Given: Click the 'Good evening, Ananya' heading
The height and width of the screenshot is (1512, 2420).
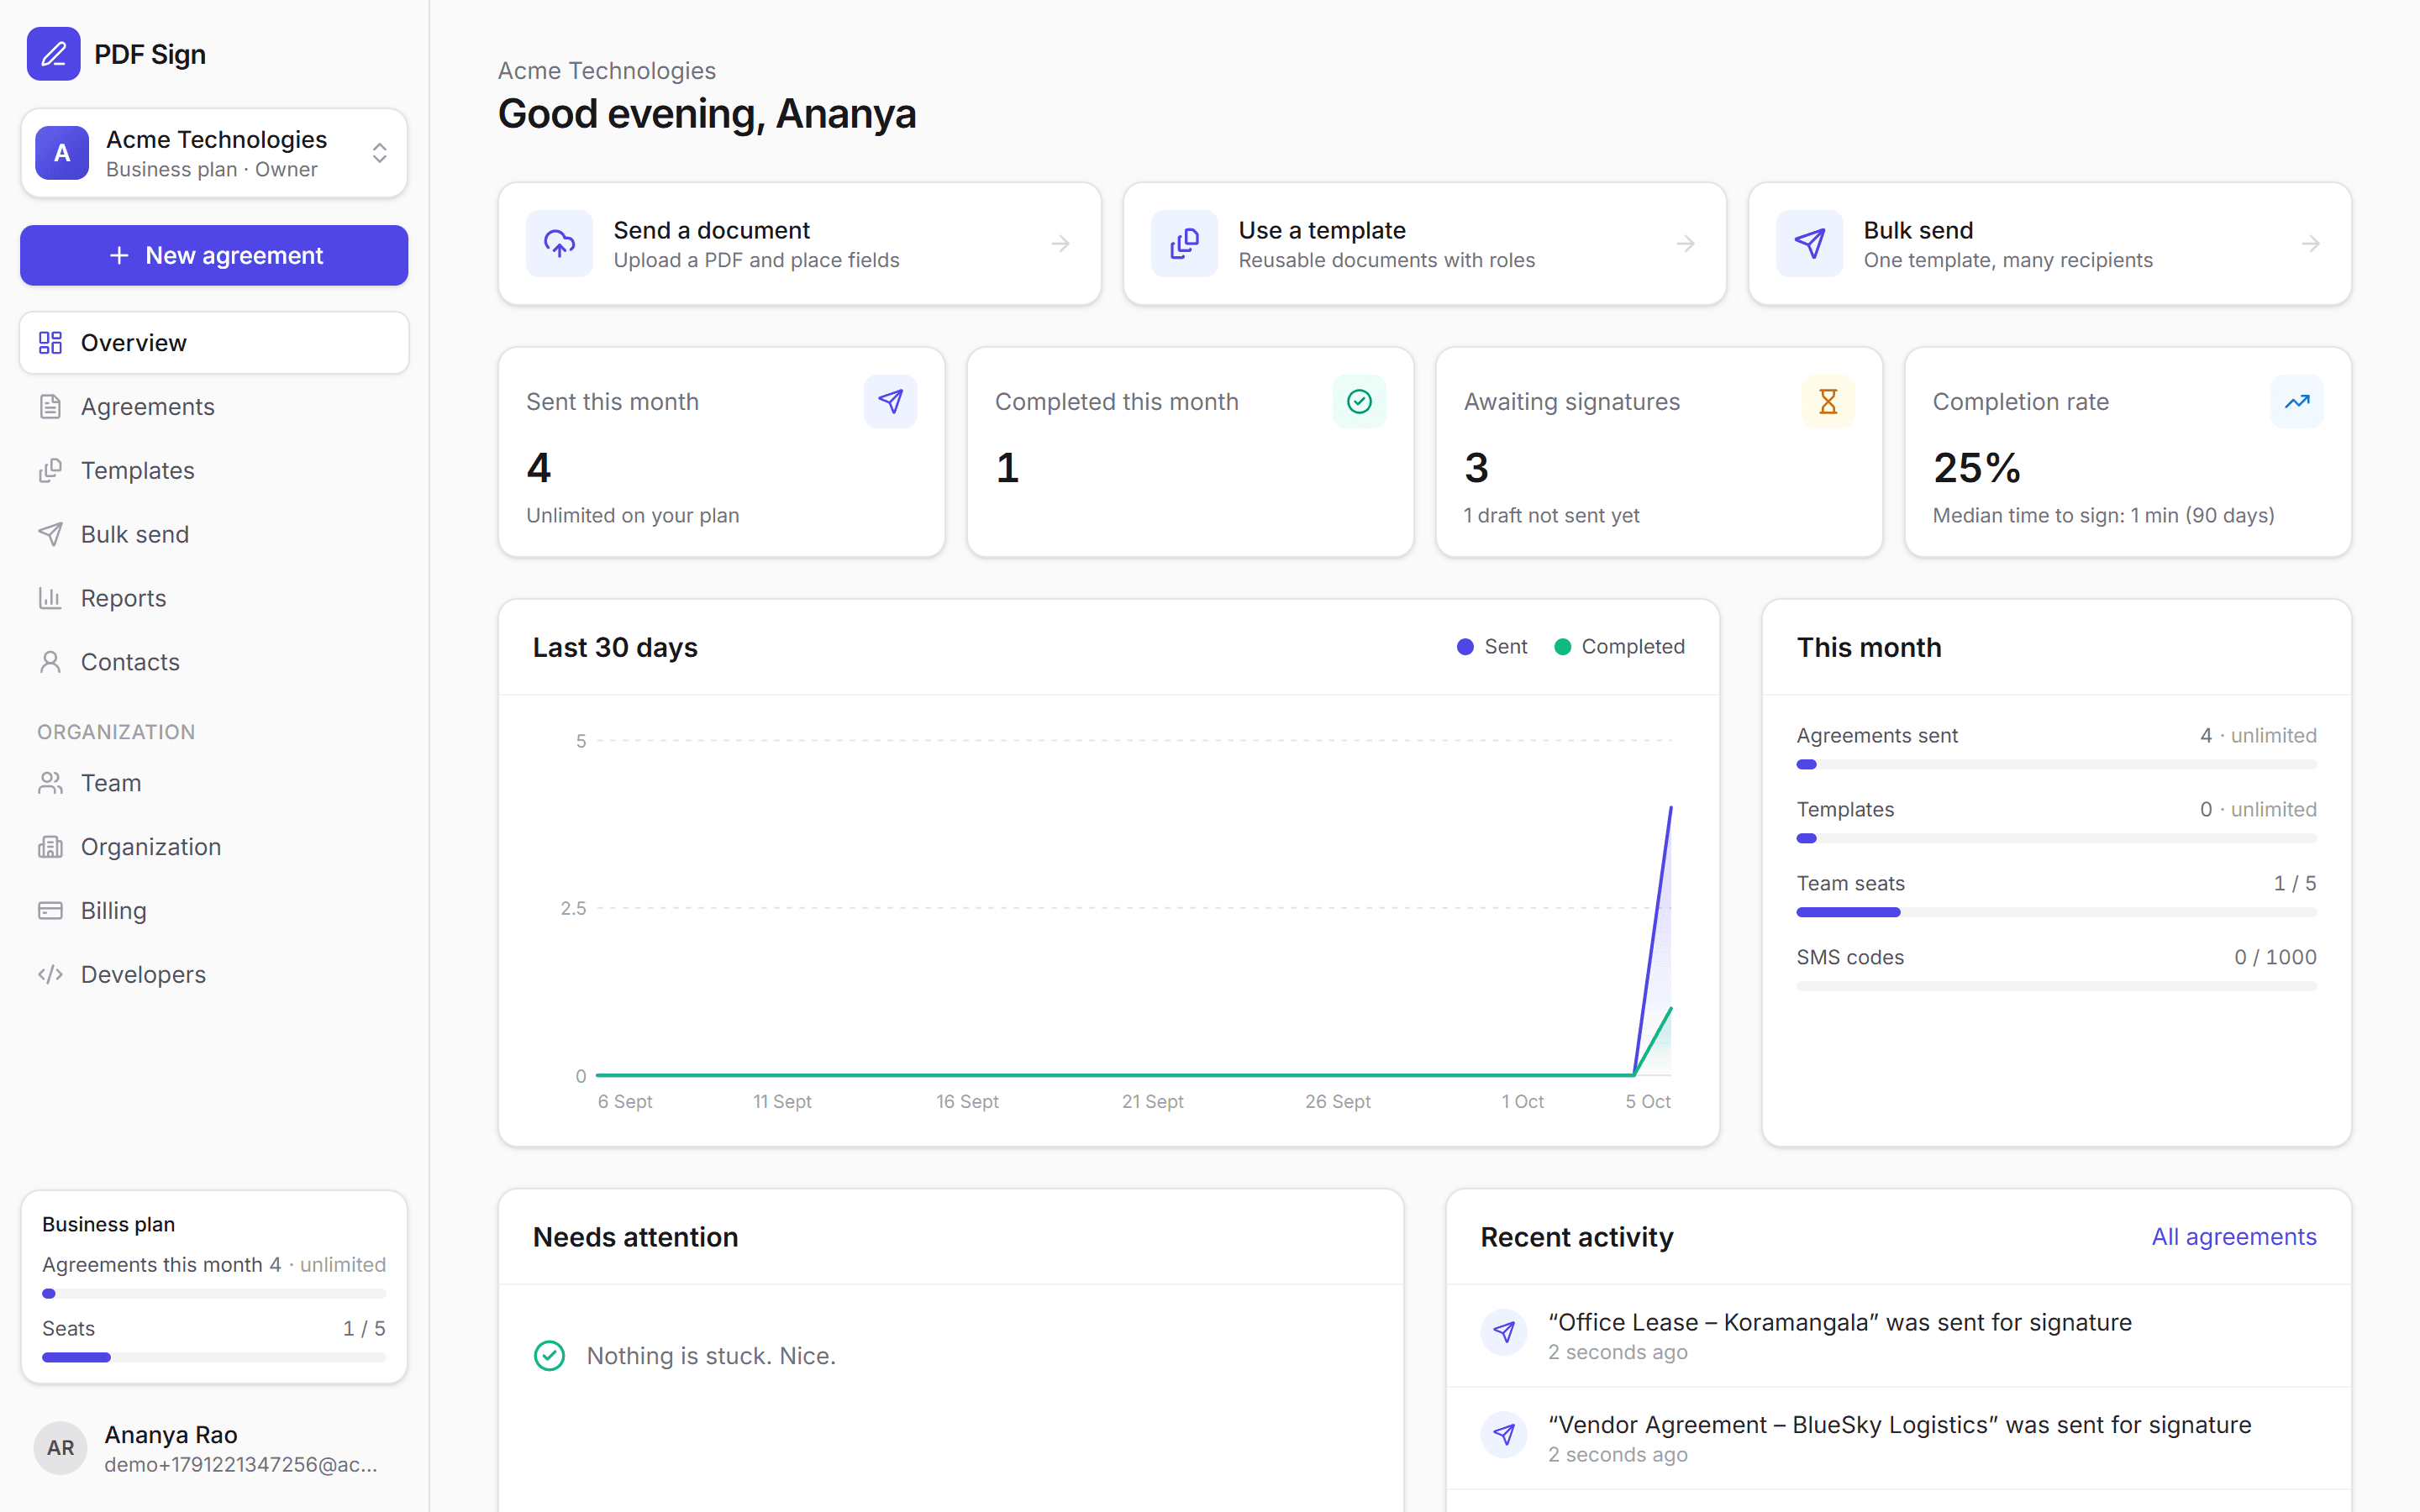Looking at the screenshot, I should [x=707, y=114].
